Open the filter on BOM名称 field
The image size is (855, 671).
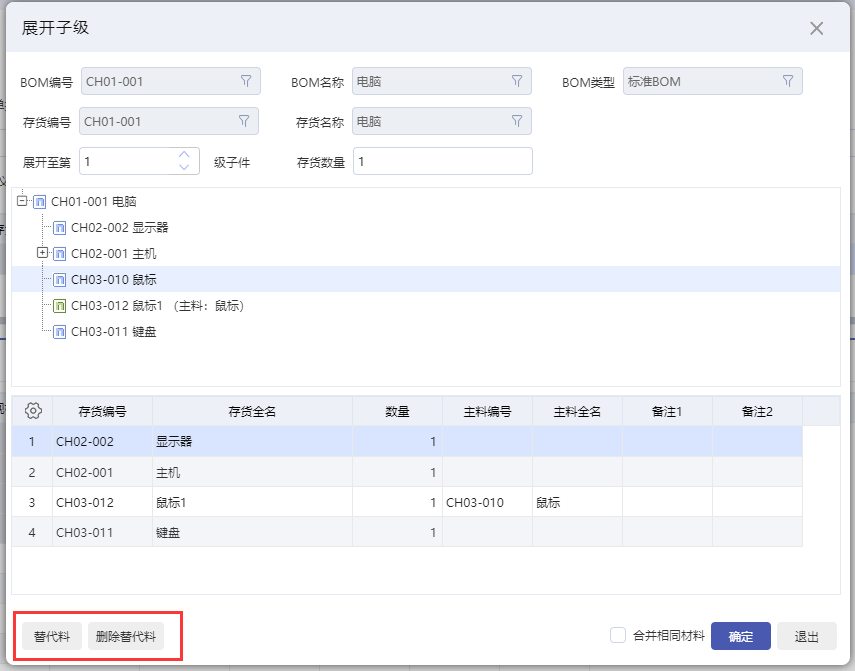point(517,81)
